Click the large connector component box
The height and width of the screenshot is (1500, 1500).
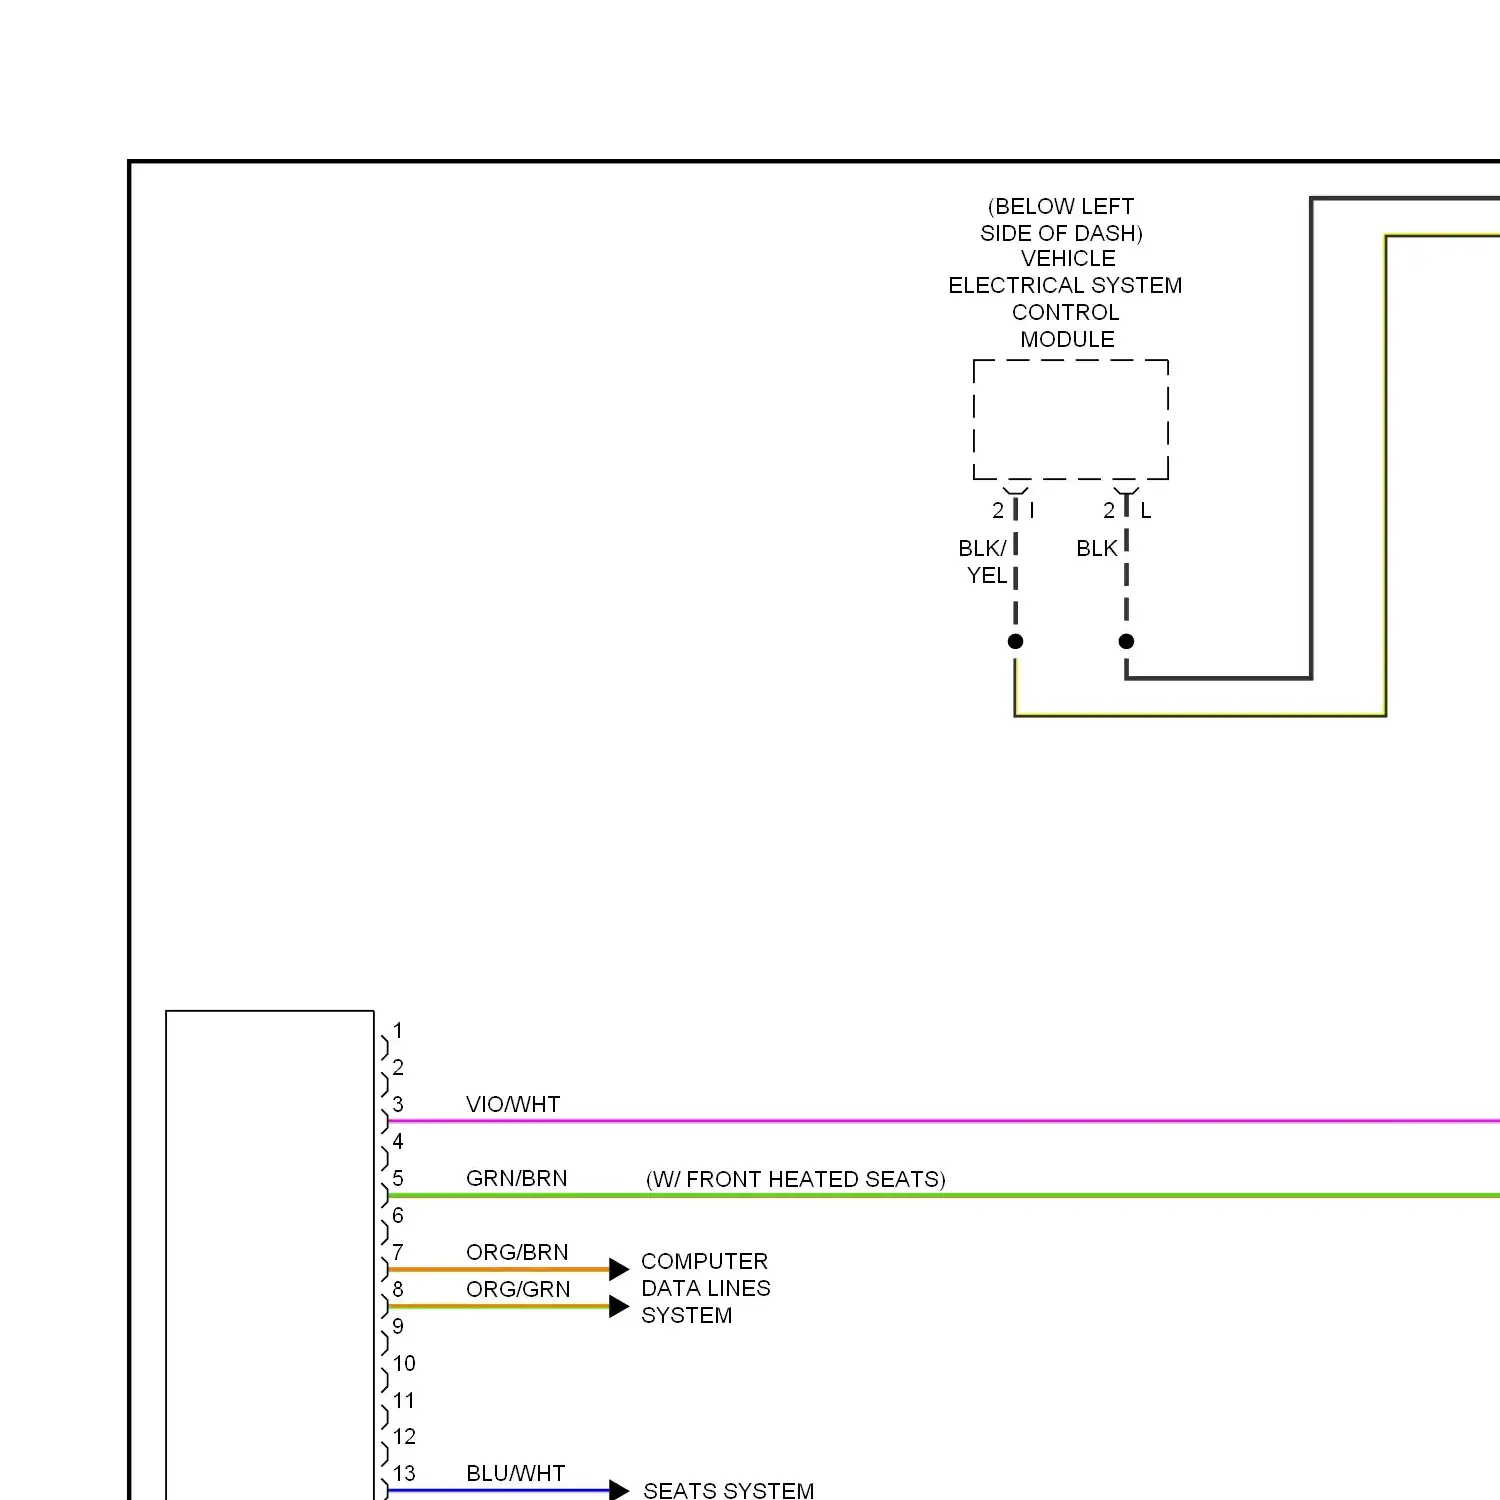coord(270,1255)
